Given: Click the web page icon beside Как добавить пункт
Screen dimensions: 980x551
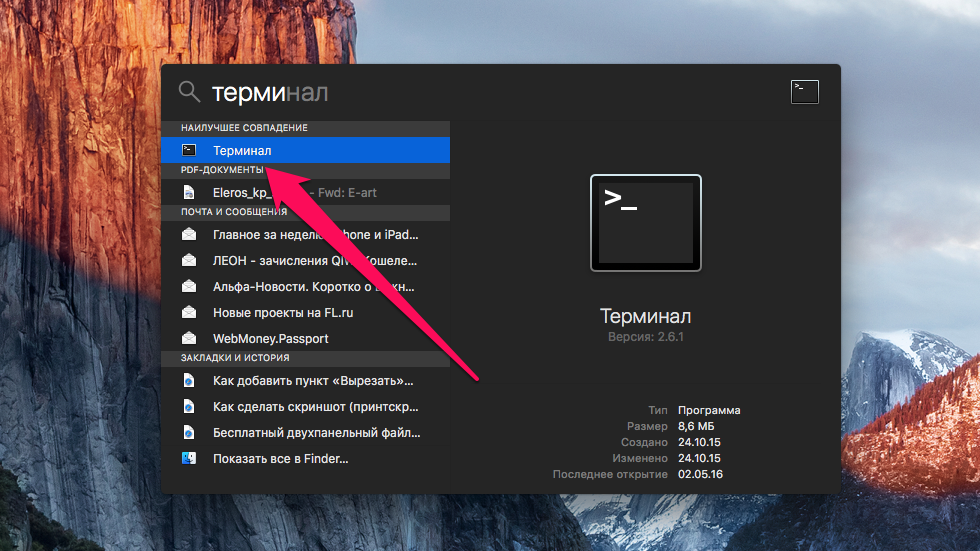Looking at the screenshot, I should (x=189, y=380).
